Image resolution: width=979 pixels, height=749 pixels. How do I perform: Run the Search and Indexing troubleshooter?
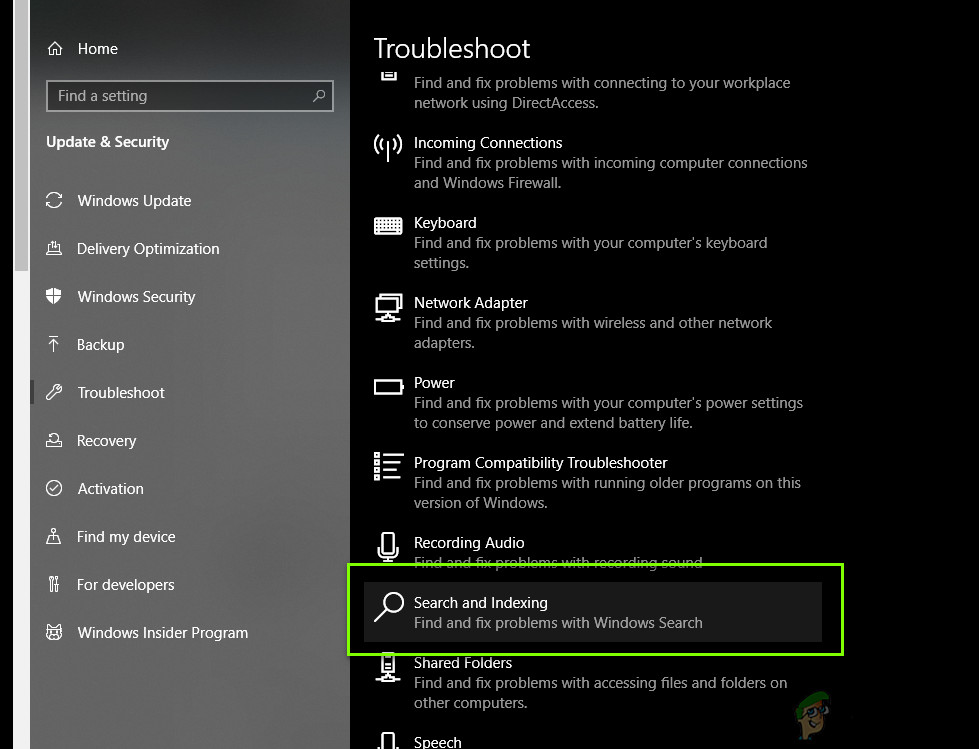tap(593, 612)
